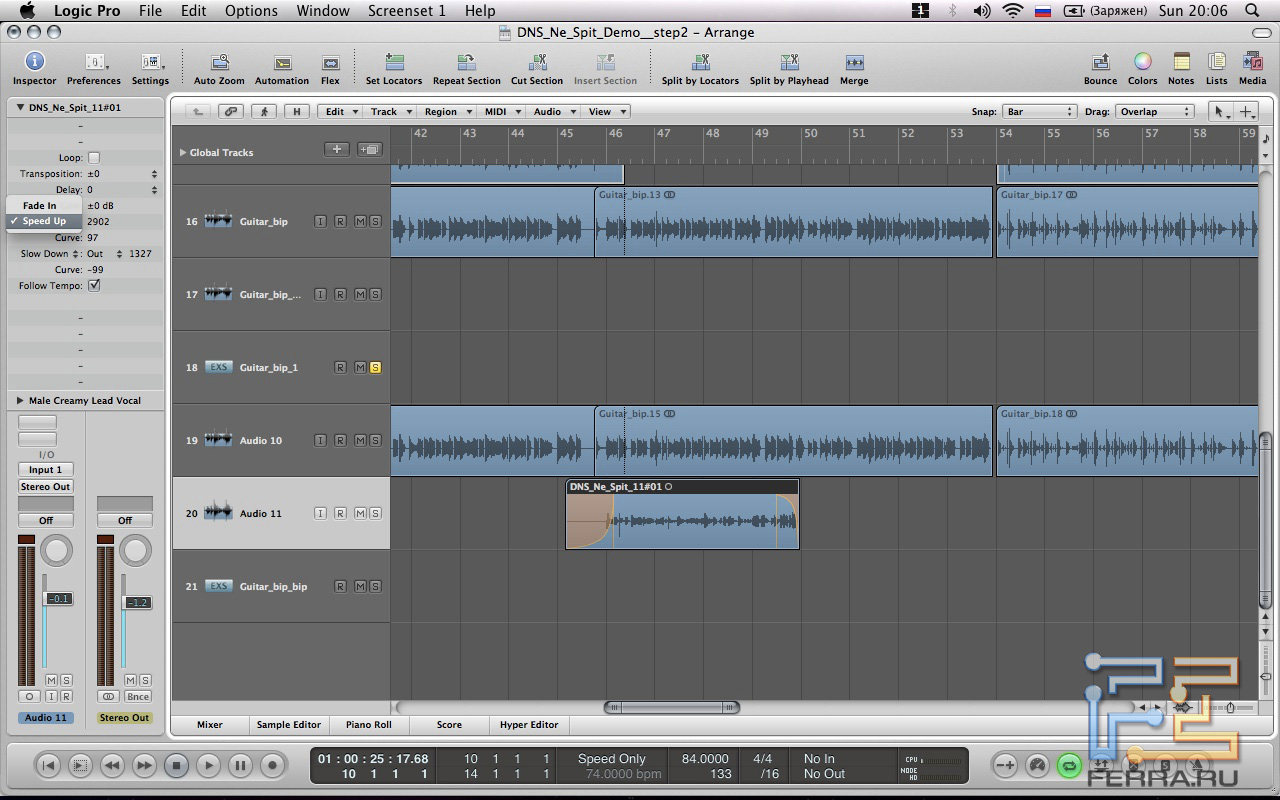Click the Input 1 channel button

46,470
